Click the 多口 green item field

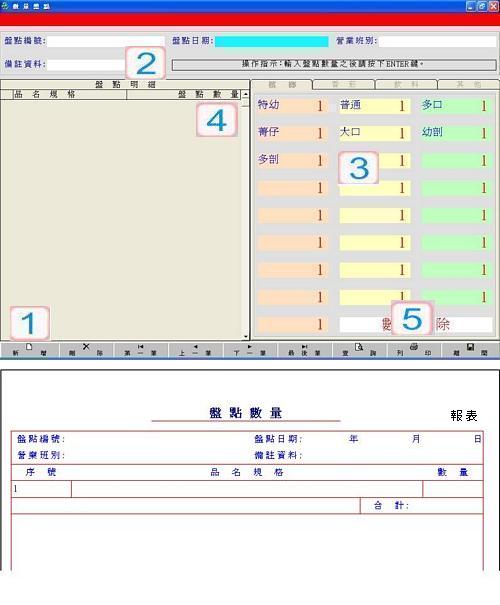(x=456, y=105)
